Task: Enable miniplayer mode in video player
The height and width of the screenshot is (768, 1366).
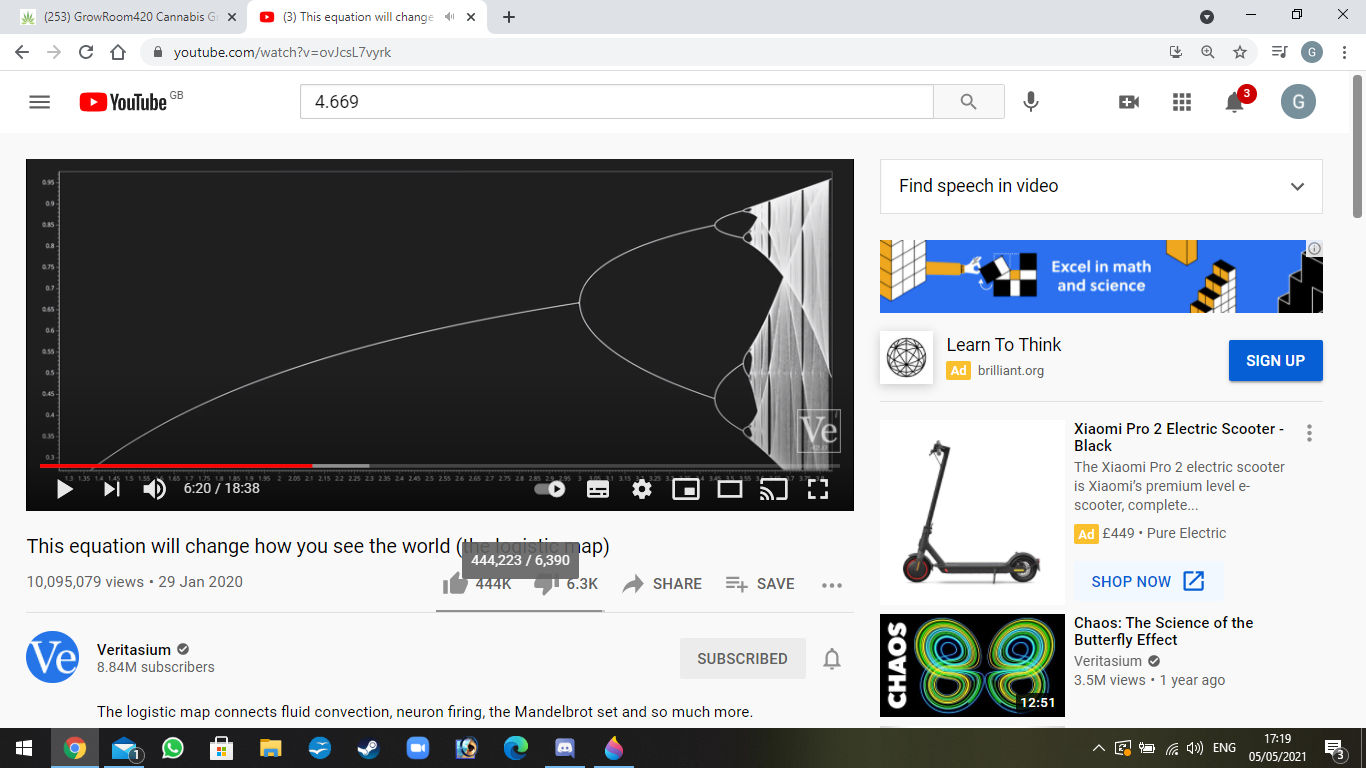Action: [686, 489]
